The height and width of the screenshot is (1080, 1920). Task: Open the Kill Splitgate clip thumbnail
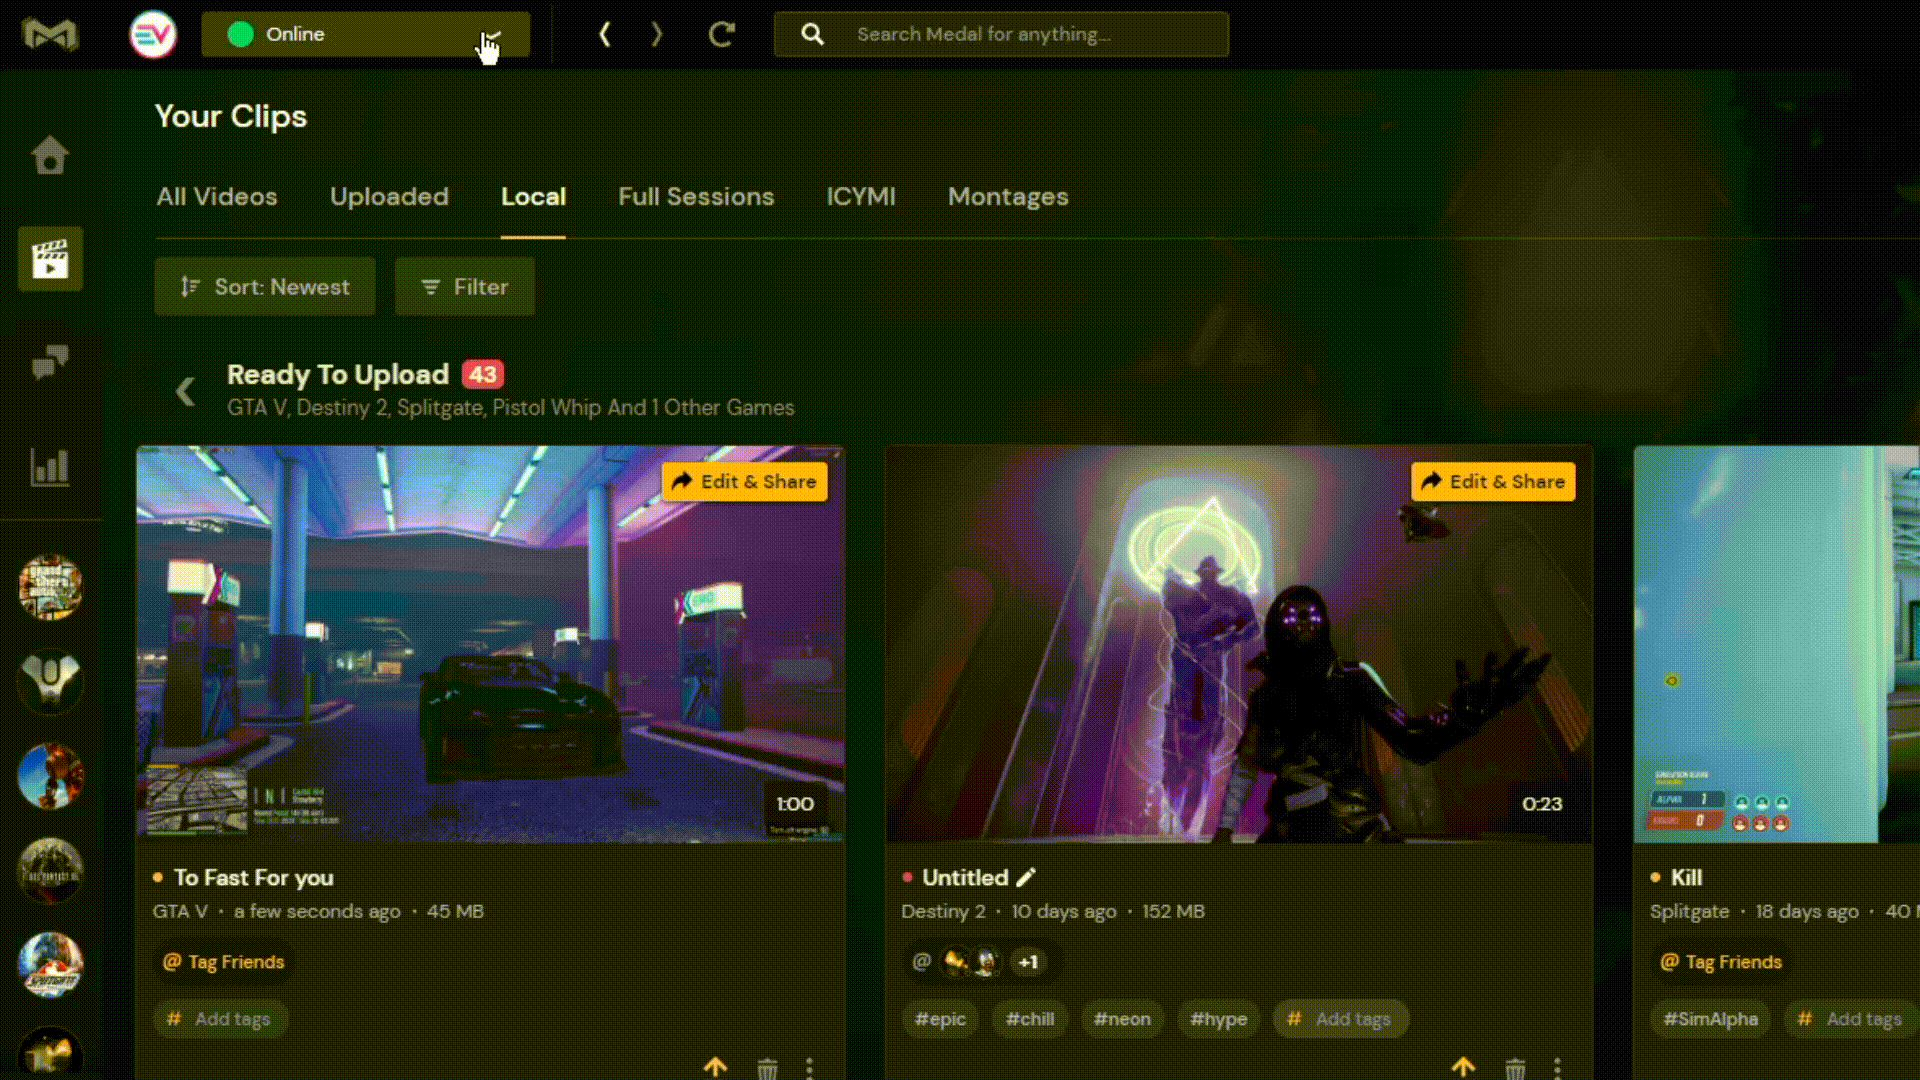tap(1777, 644)
